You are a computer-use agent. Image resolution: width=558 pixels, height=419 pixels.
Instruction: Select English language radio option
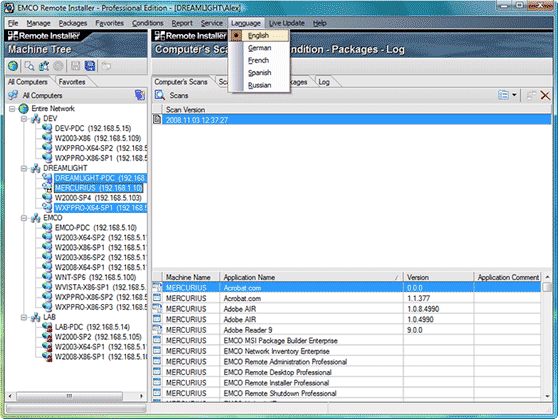(x=259, y=35)
